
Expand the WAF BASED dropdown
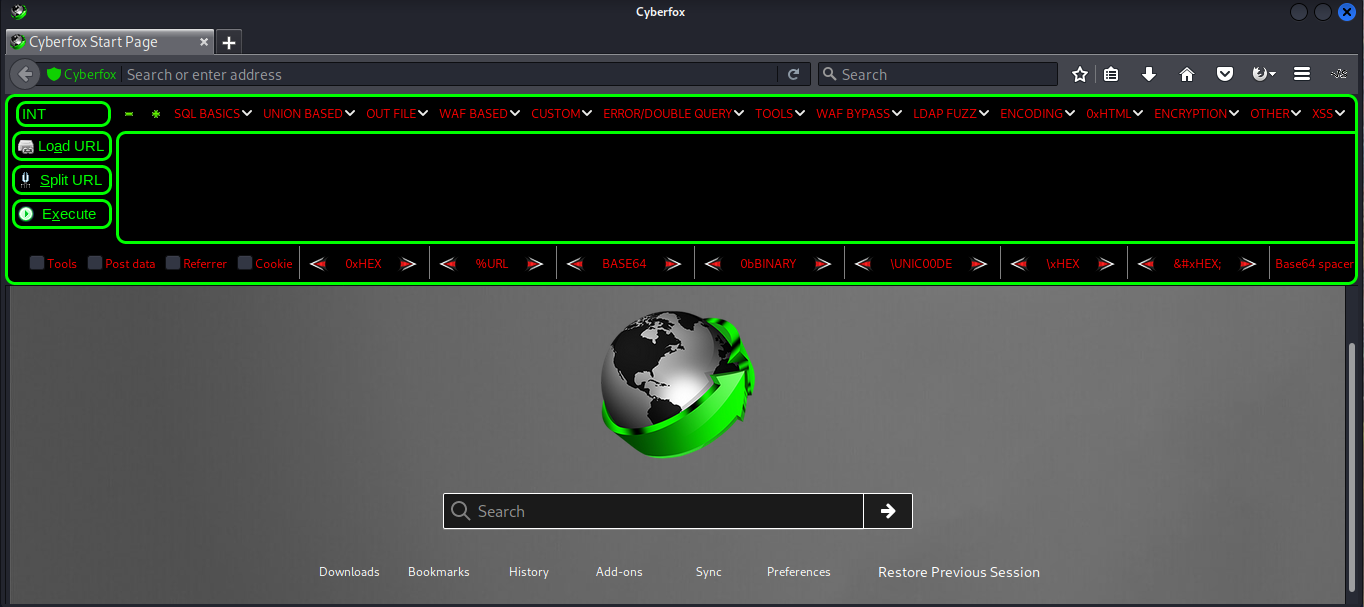(x=479, y=114)
